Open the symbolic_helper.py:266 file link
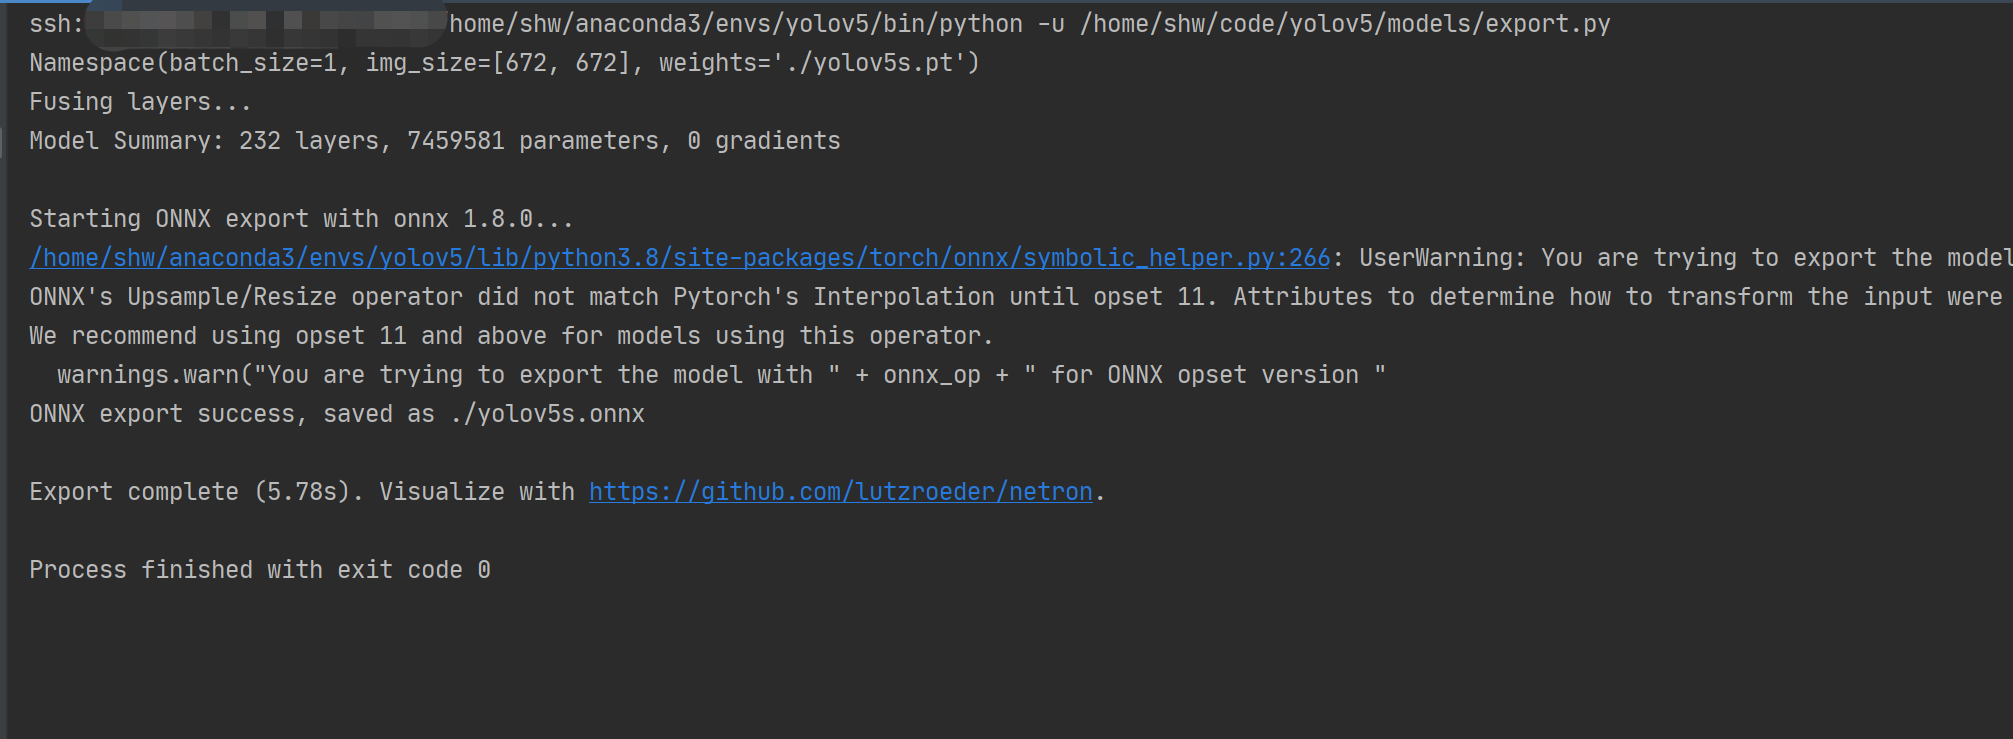 click(x=680, y=258)
